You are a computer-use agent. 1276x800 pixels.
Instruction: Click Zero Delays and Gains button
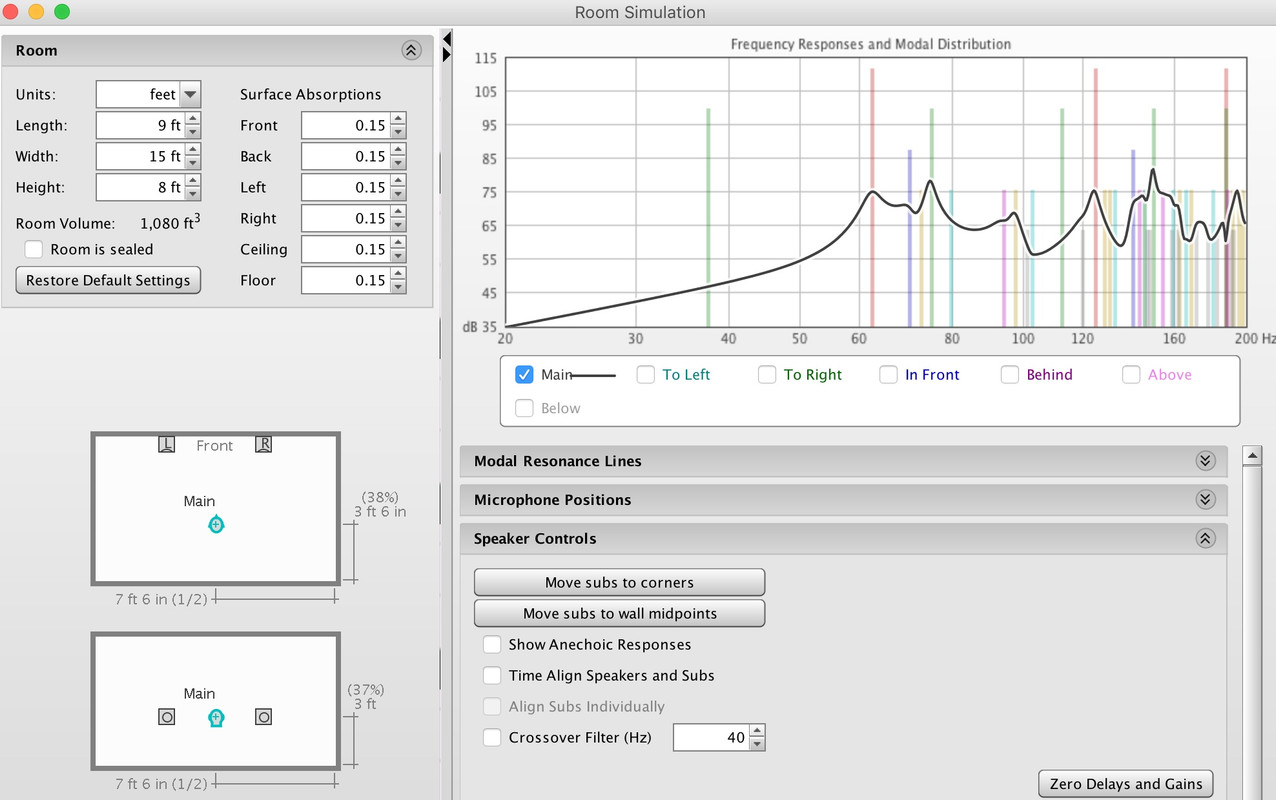tap(1125, 784)
